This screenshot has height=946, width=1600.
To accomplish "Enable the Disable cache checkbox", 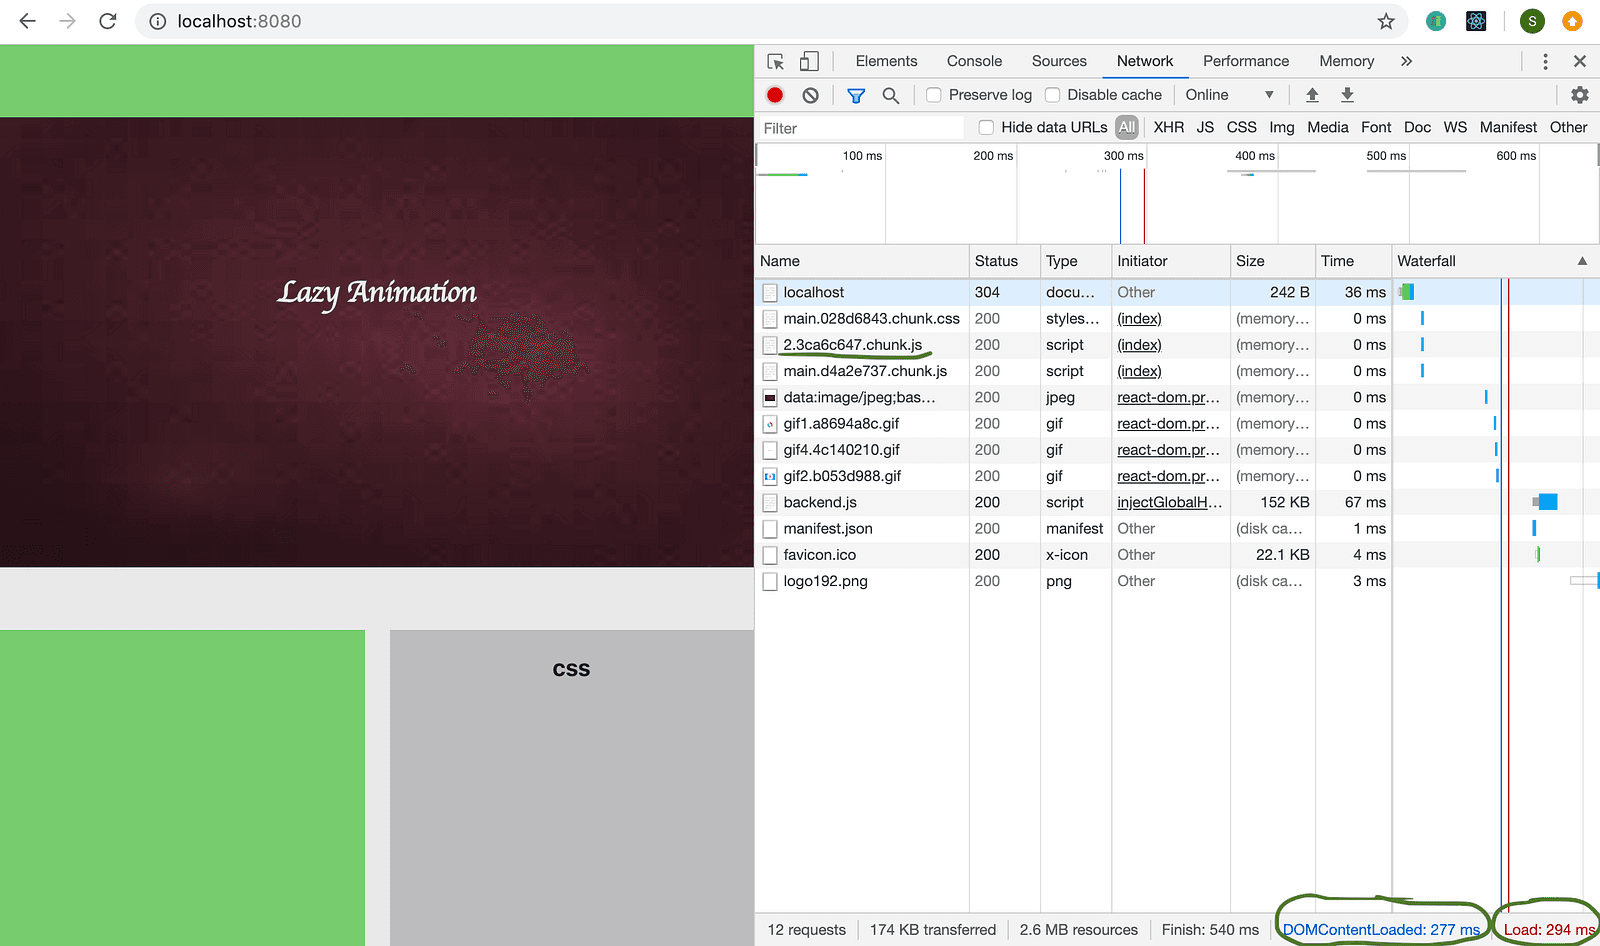I will (1052, 95).
